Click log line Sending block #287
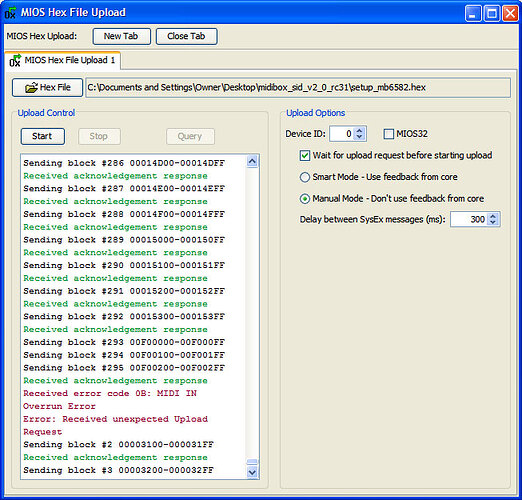This screenshot has width=522, height=500. pos(124,189)
